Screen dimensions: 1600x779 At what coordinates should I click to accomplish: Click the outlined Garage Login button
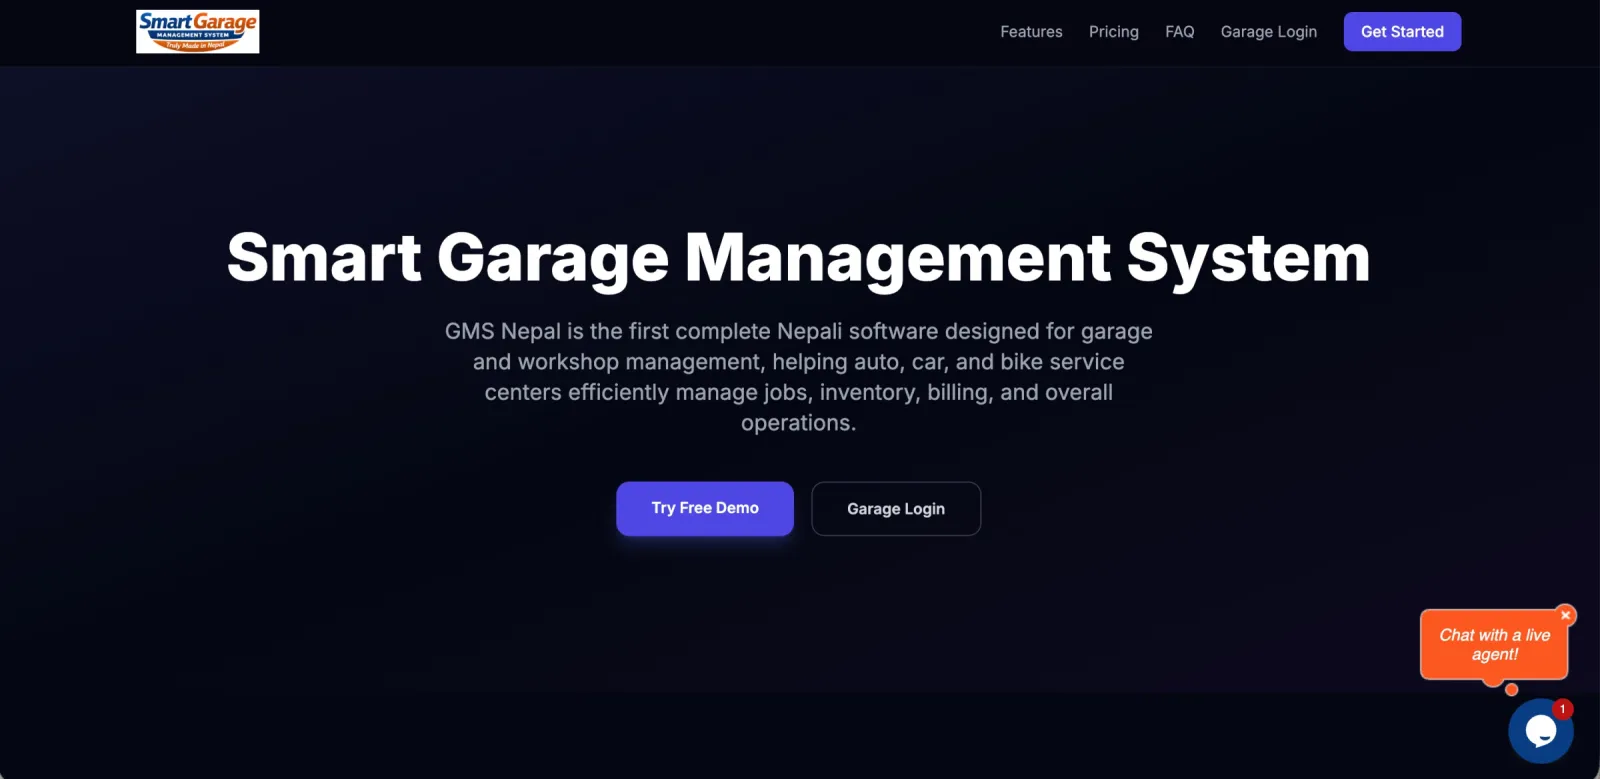coord(896,509)
